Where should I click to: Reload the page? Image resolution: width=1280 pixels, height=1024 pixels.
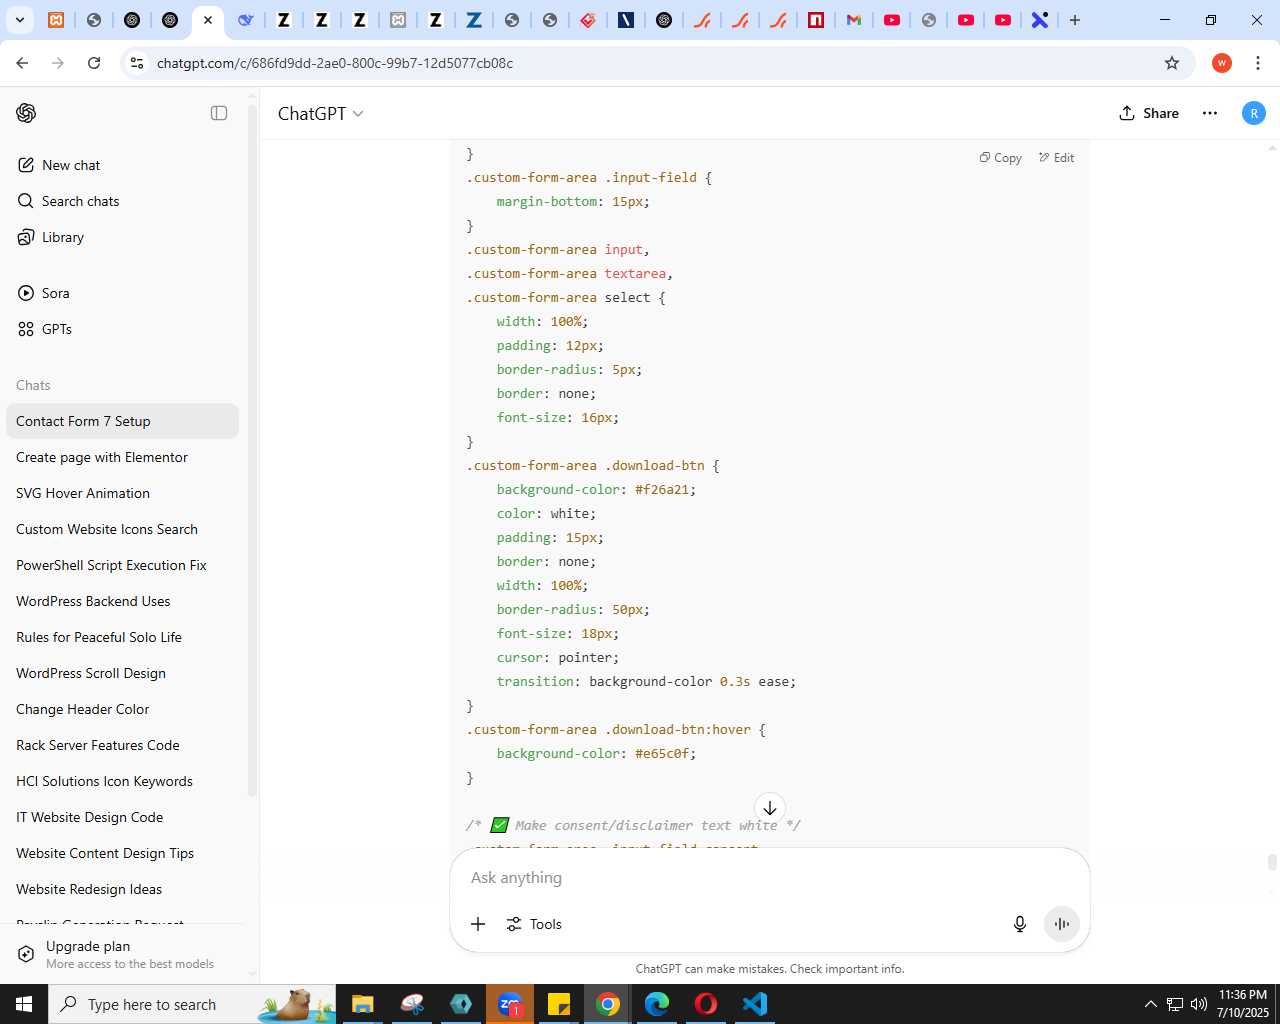tap(94, 63)
